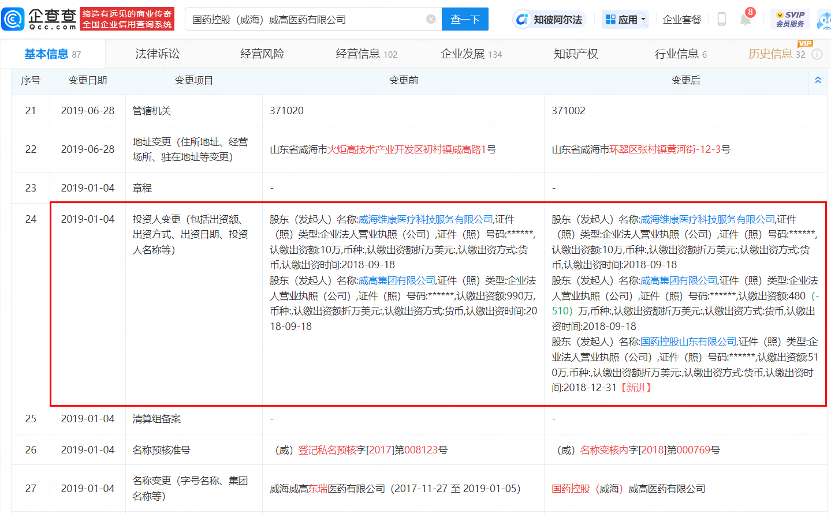Open the 应用 dropdown menu

(x=626, y=20)
